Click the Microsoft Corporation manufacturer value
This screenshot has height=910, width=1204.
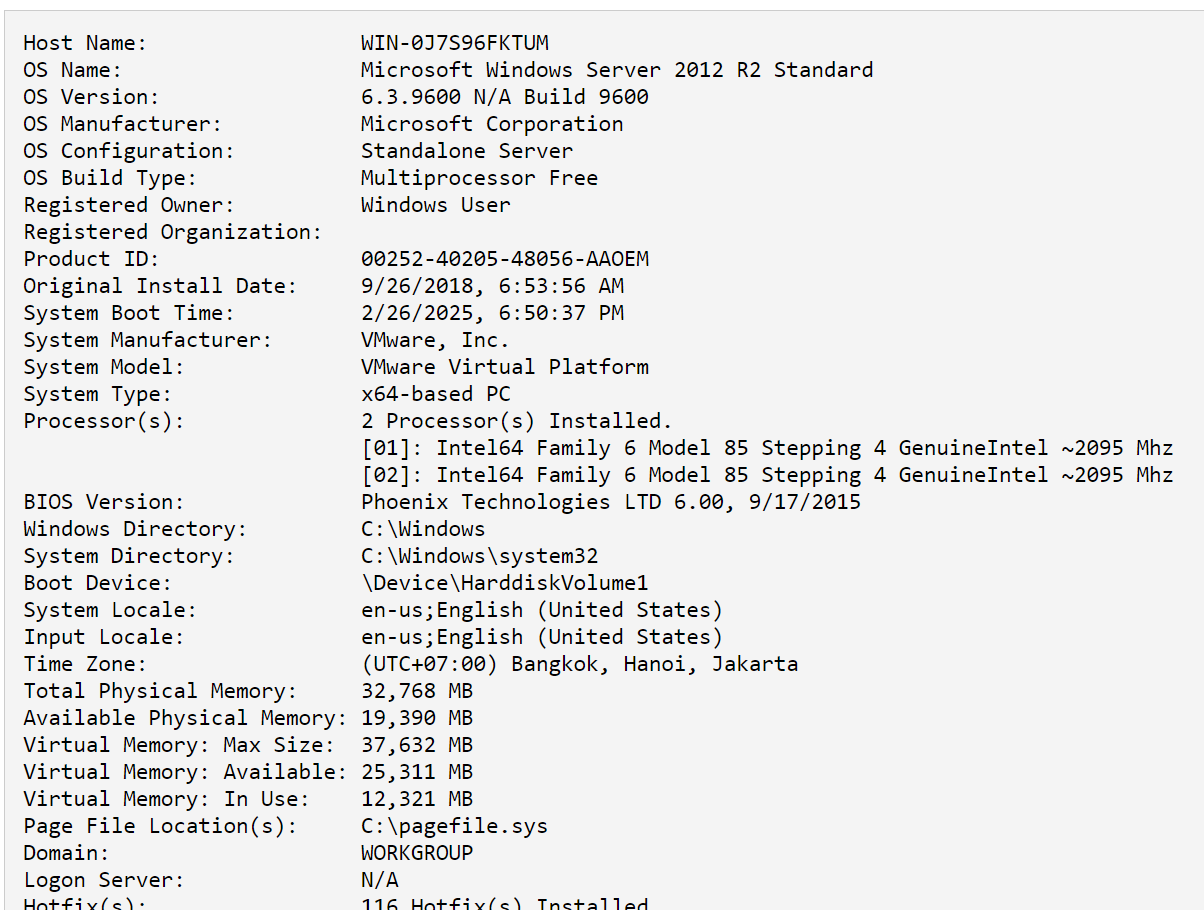point(491,124)
